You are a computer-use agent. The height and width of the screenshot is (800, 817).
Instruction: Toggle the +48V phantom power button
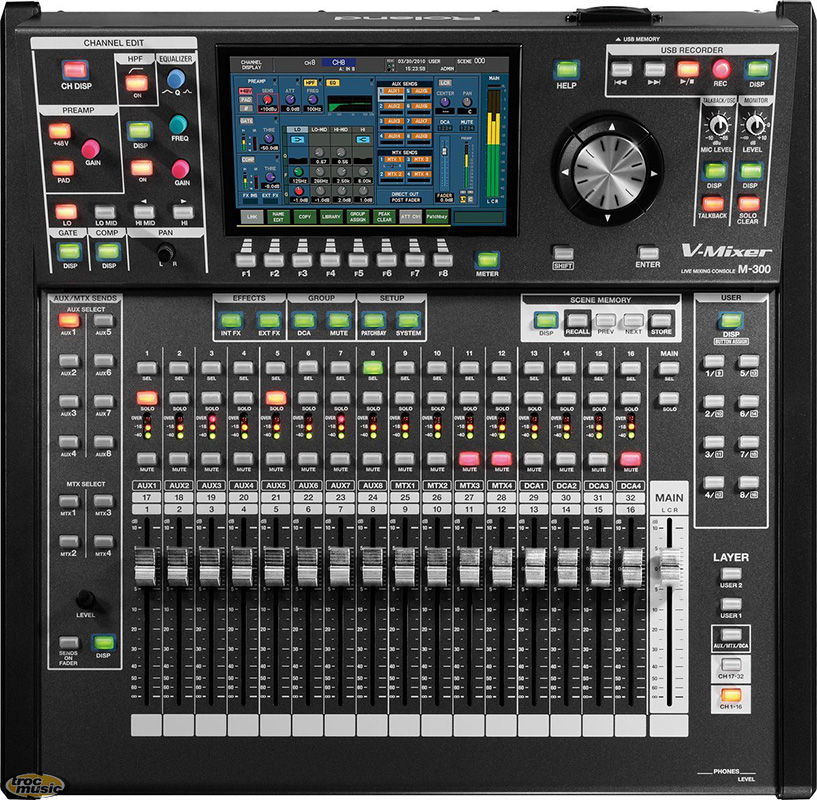tap(59, 131)
